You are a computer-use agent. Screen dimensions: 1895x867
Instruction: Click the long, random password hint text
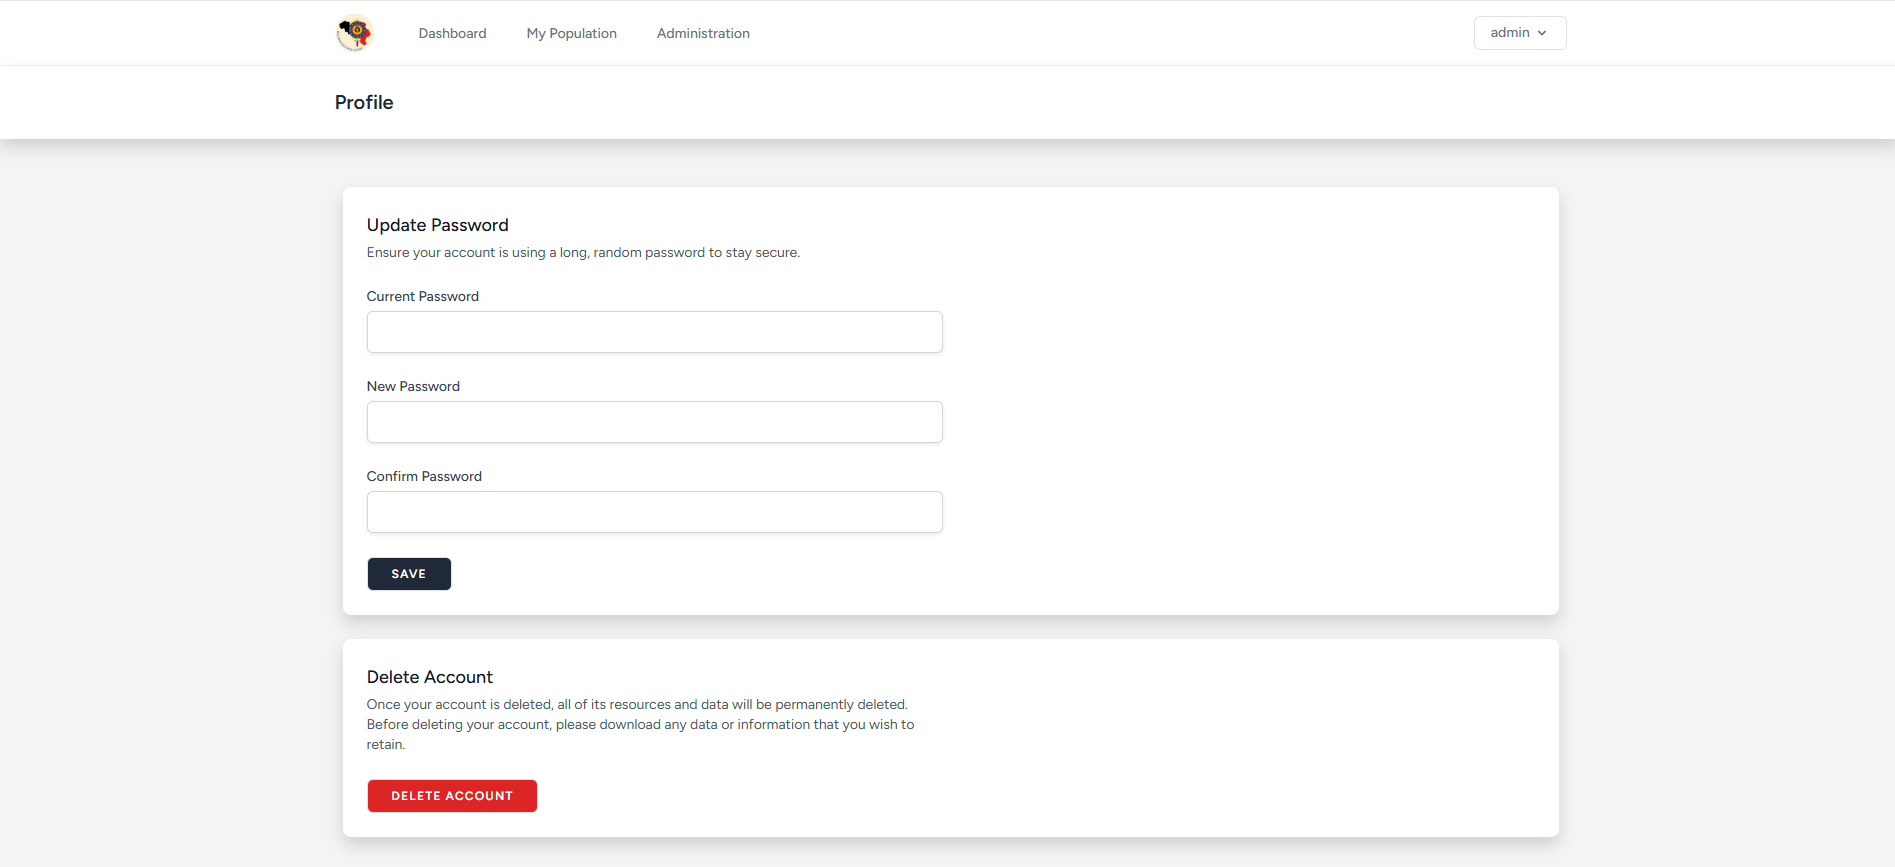pyautogui.click(x=583, y=252)
